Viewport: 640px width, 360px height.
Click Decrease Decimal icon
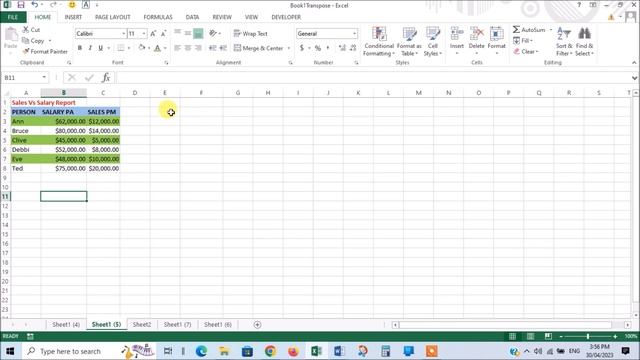(353, 48)
